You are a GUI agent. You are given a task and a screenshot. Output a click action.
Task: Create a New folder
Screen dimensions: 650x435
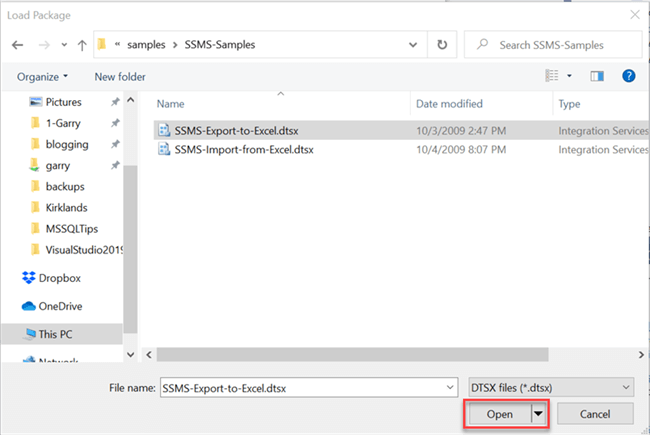(x=120, y=77)
